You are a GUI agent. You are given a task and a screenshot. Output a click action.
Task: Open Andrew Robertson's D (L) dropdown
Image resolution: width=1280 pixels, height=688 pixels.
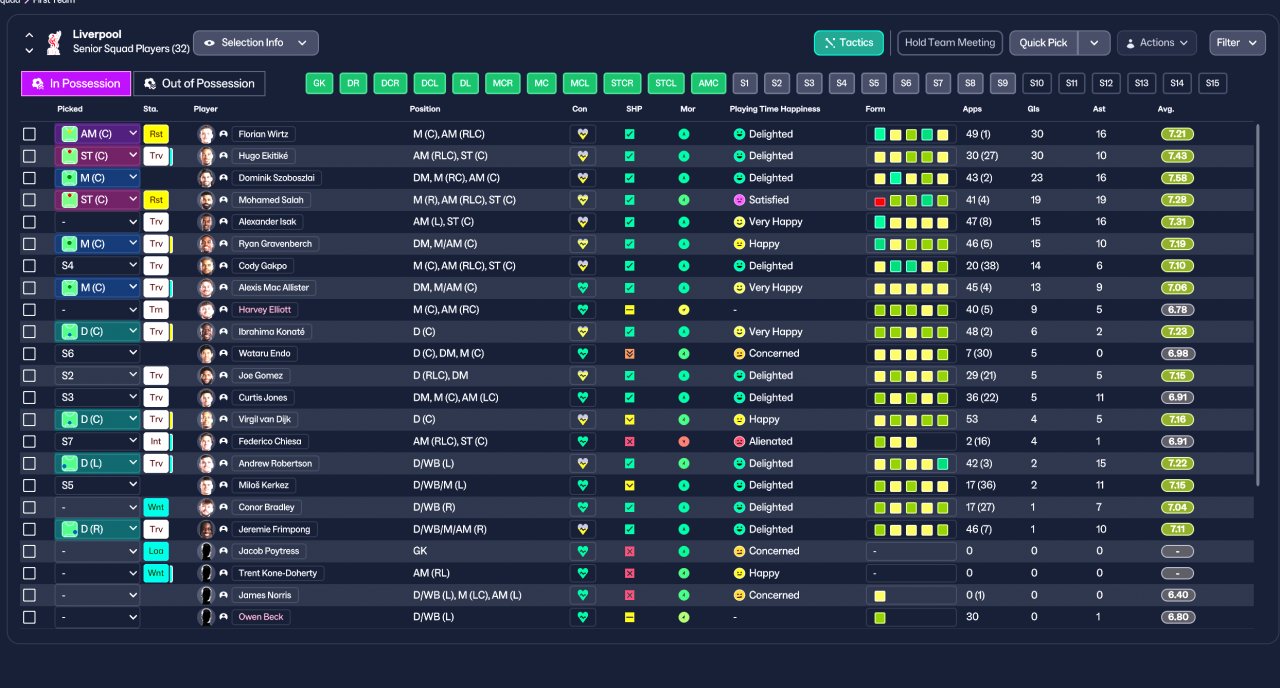[97, 463]
